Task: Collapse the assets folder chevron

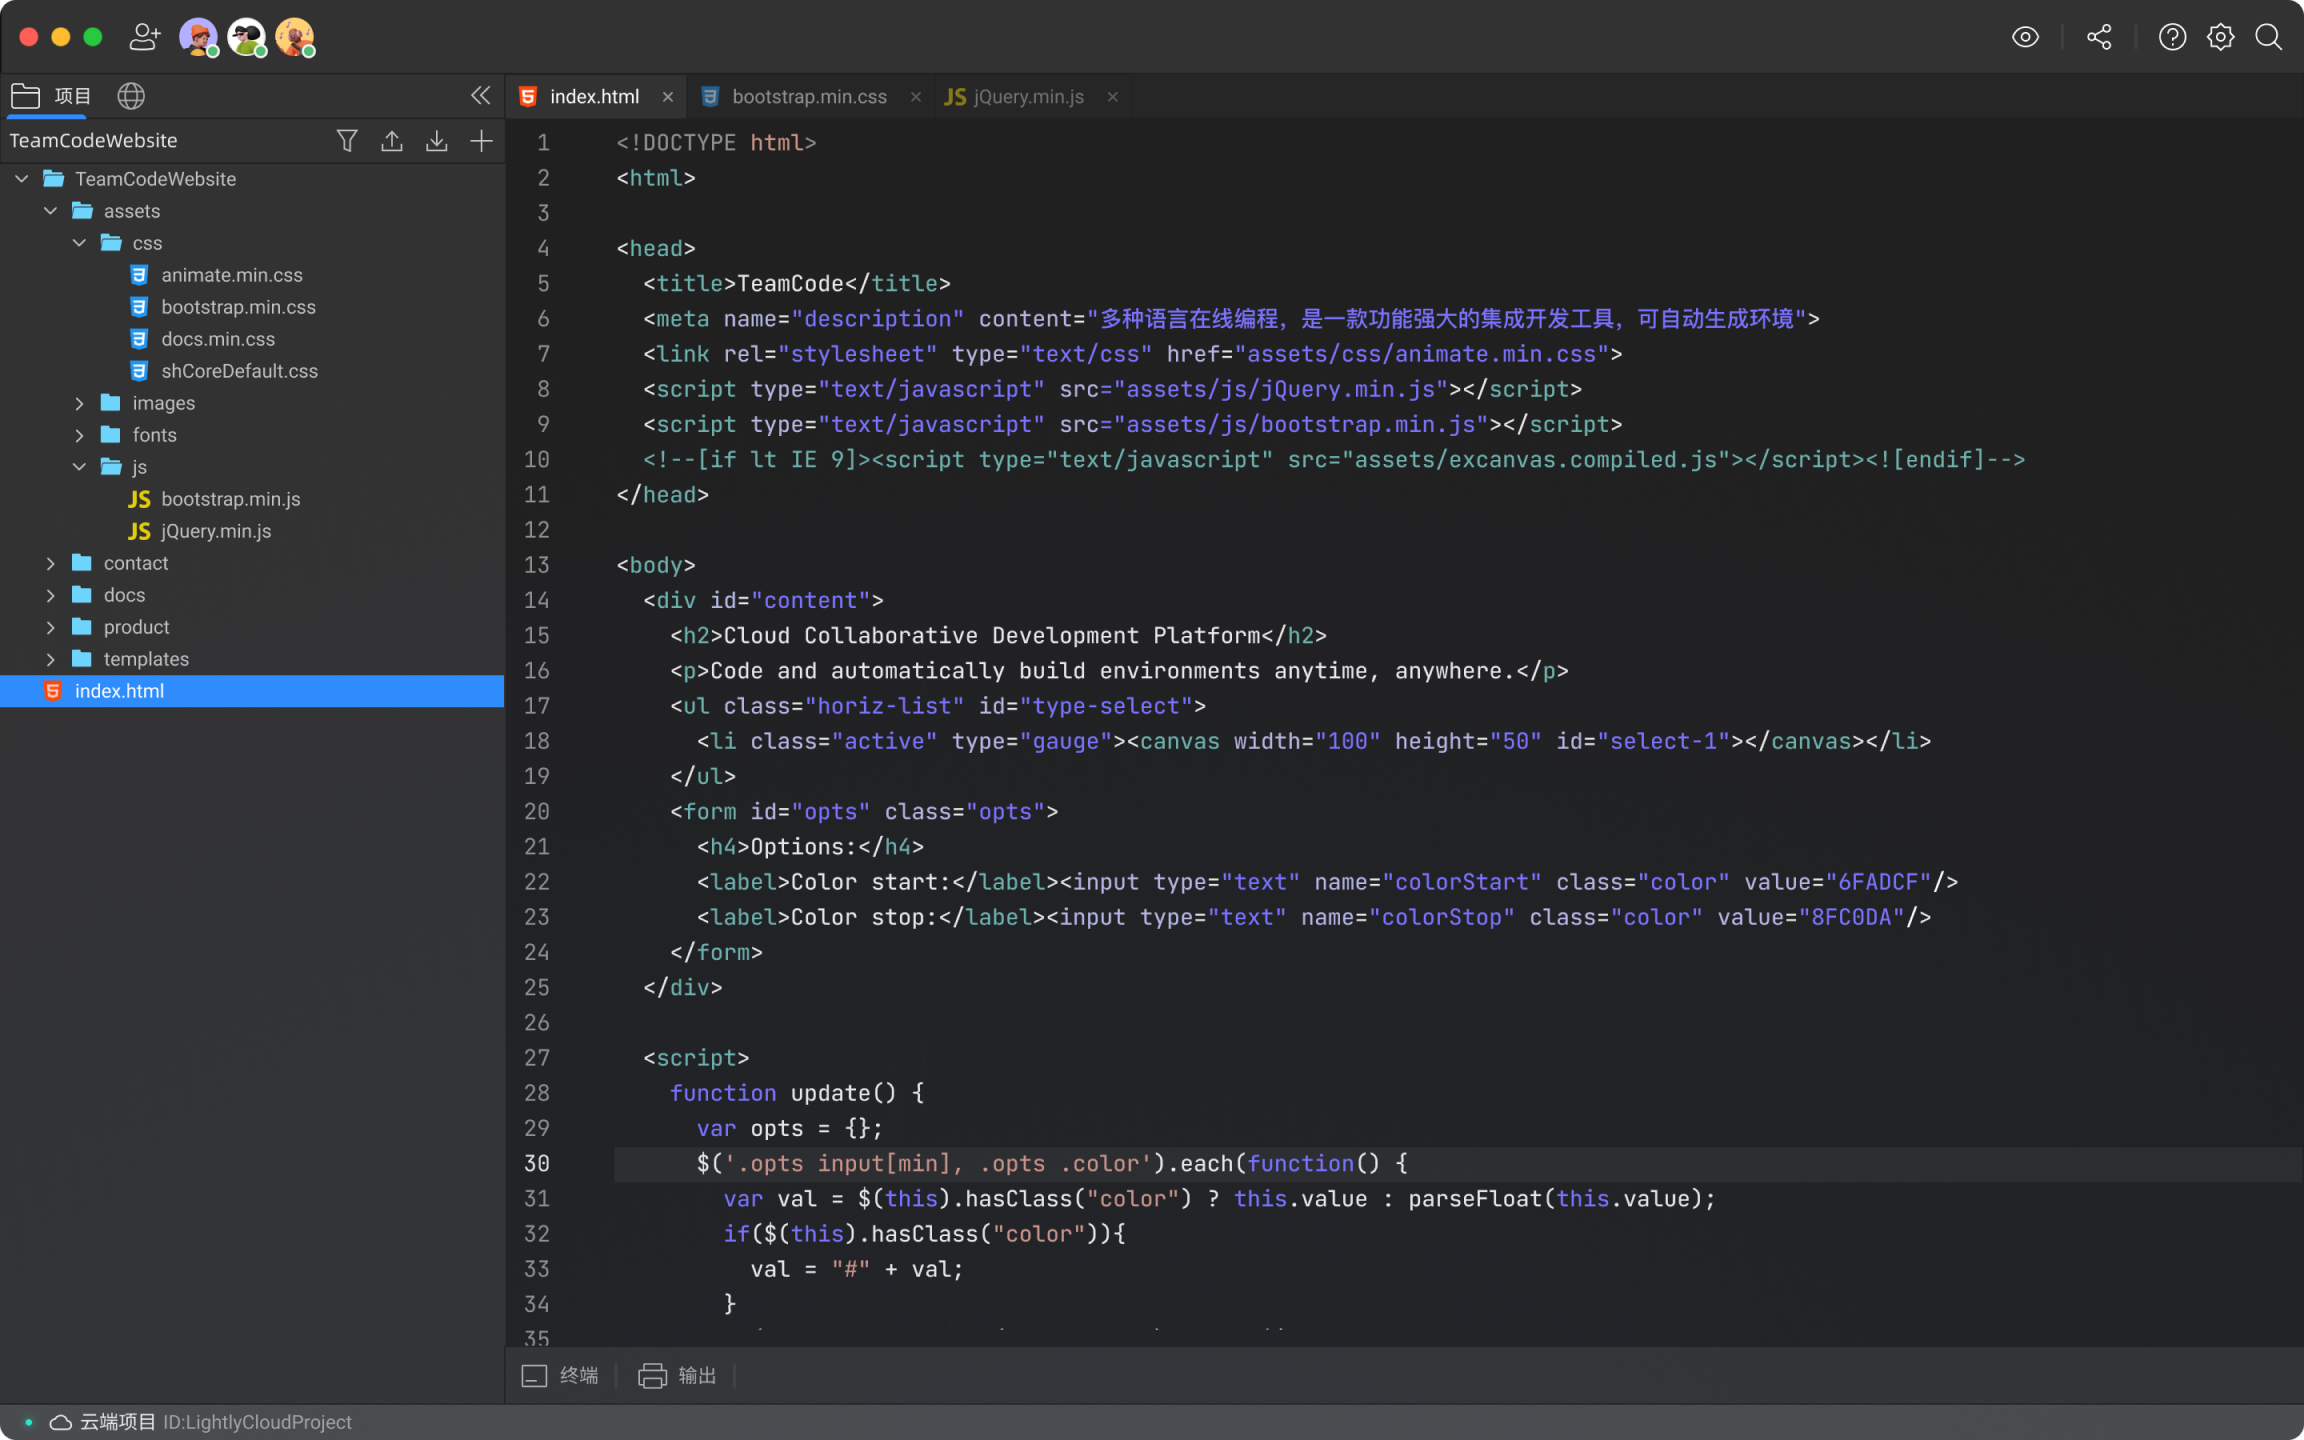Action: 50,211
